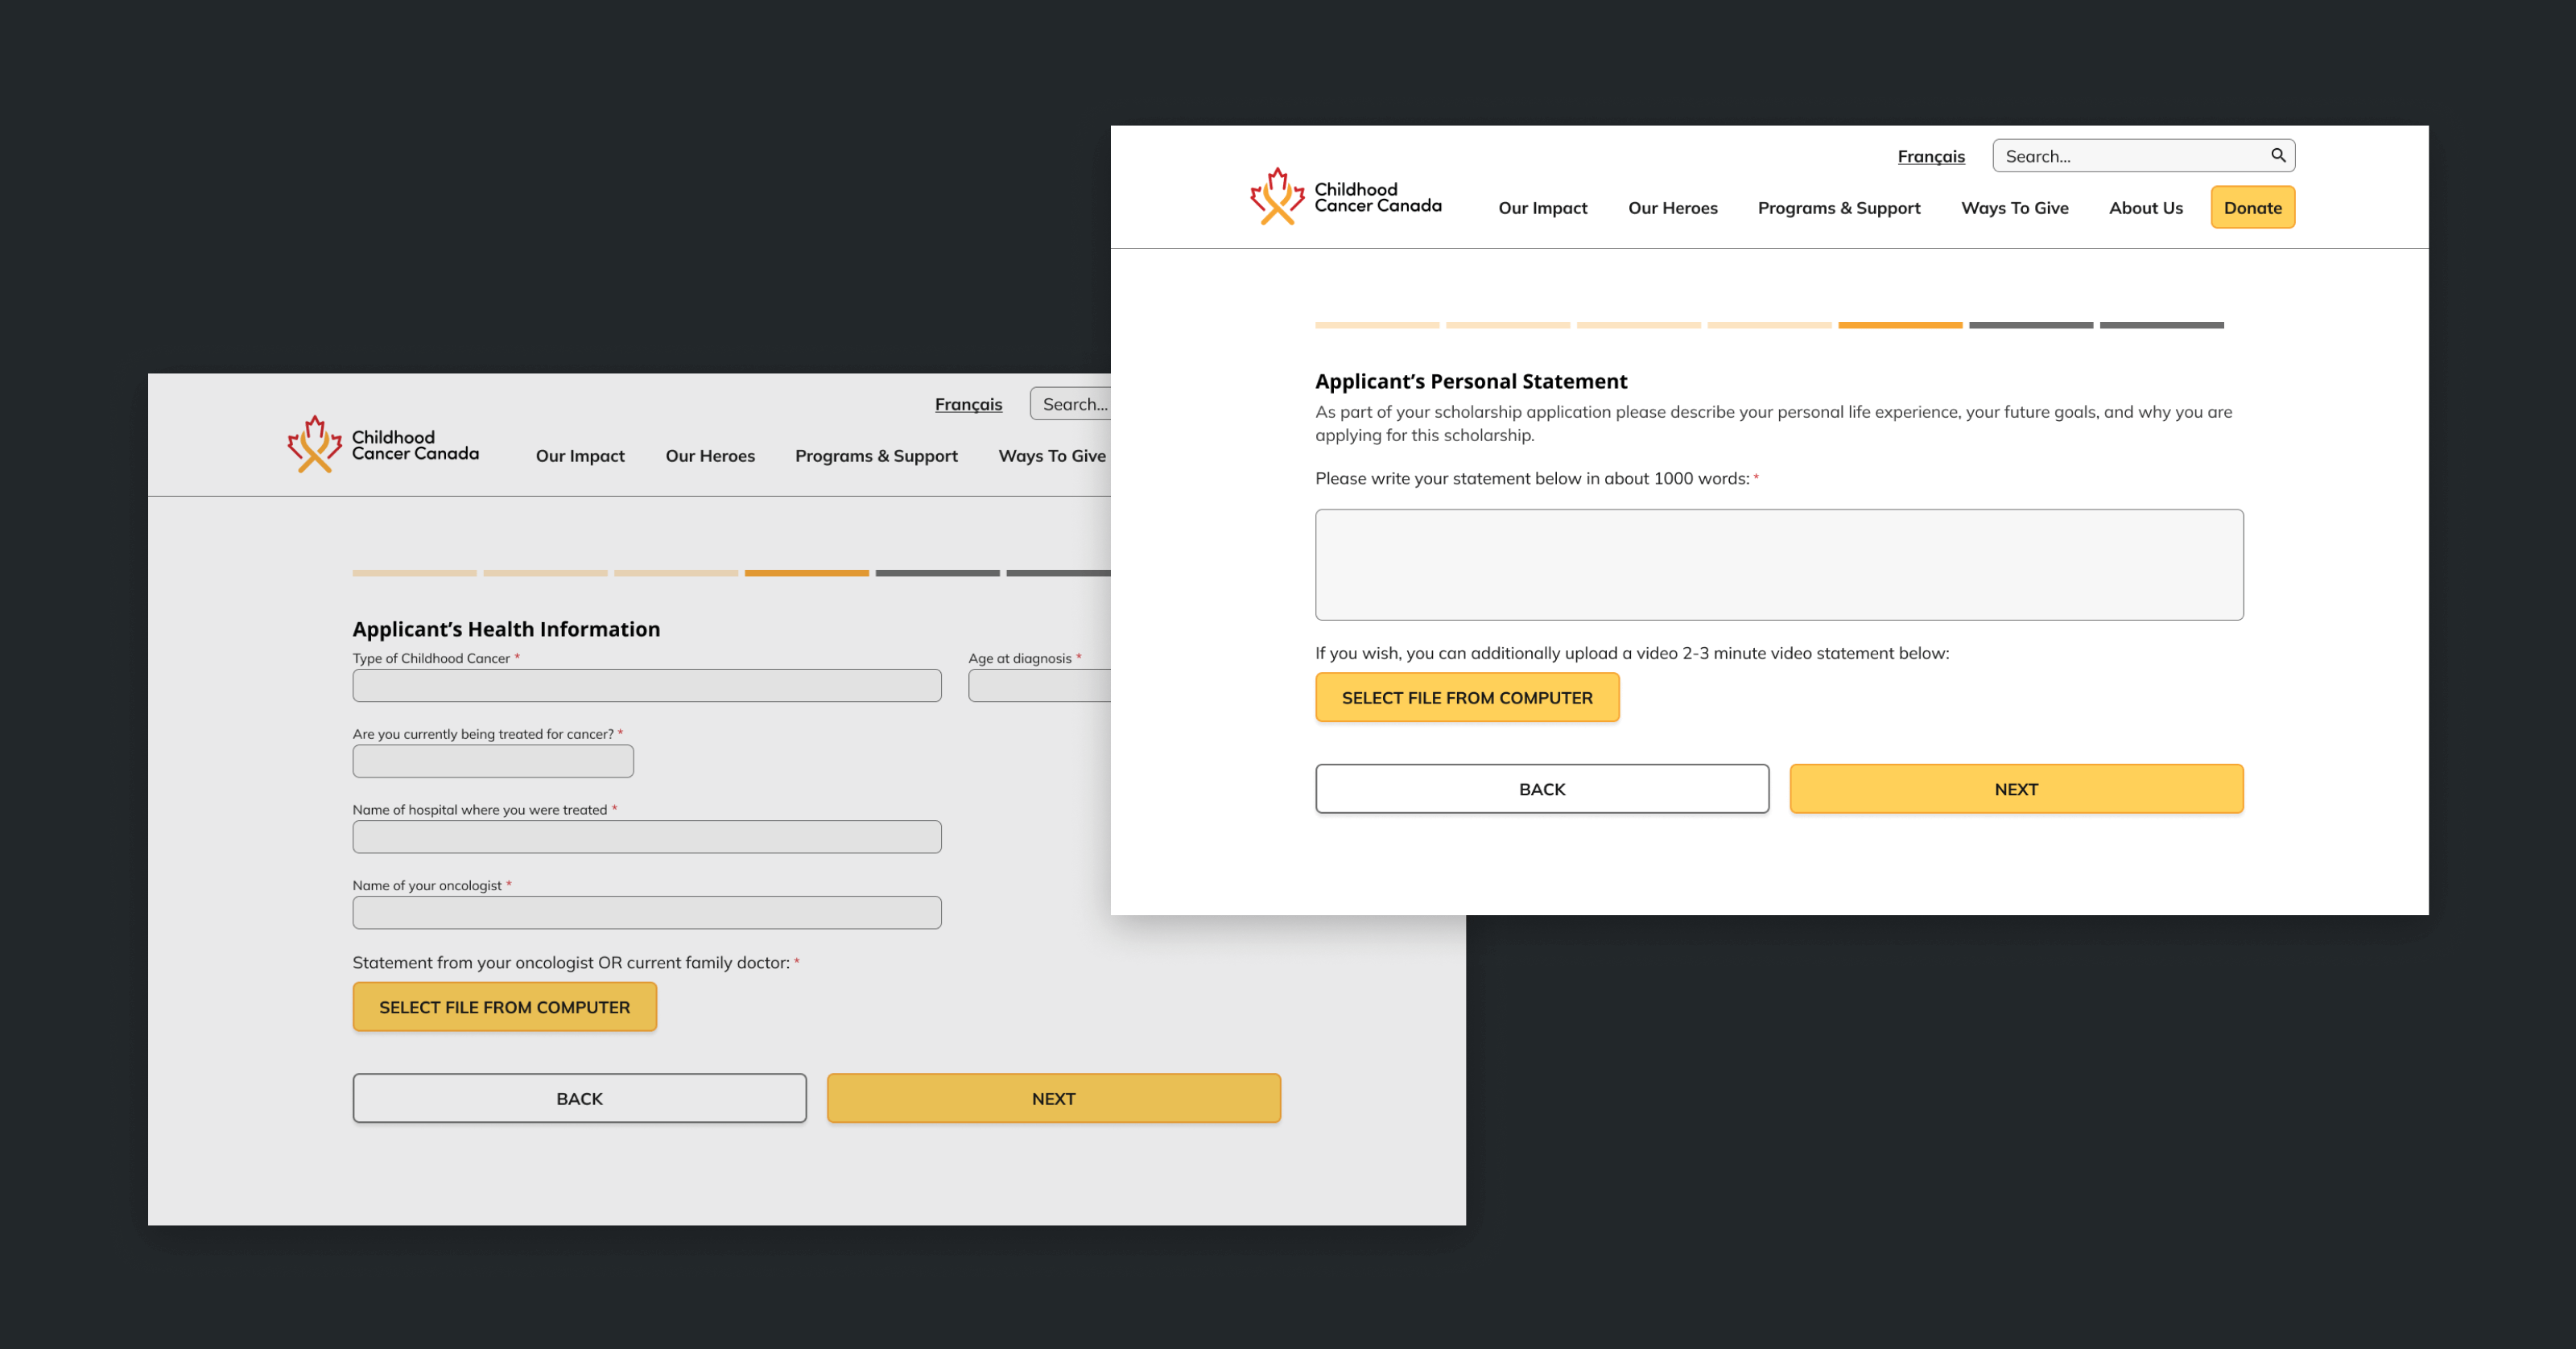Switch language via Français link in white page

click(x=1930, y=157)
